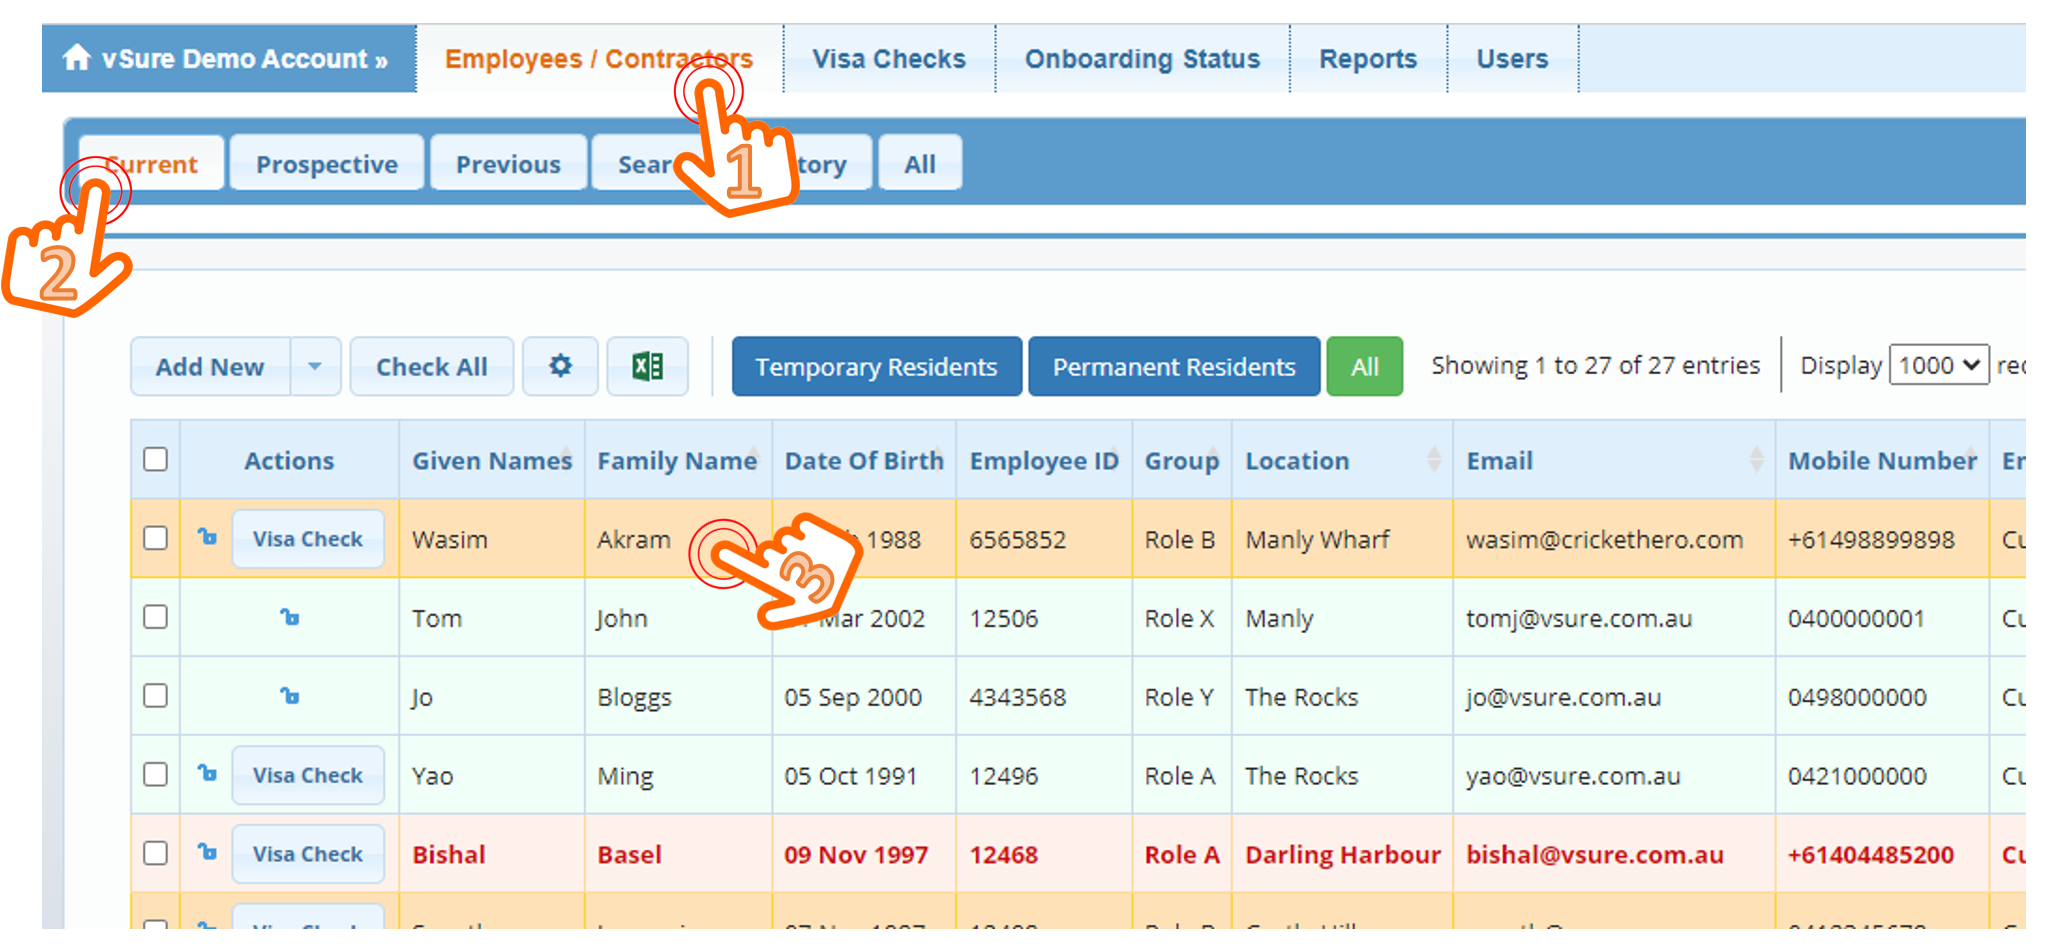Click the Email column header

pyautogui.click(x=1499, y=461)
